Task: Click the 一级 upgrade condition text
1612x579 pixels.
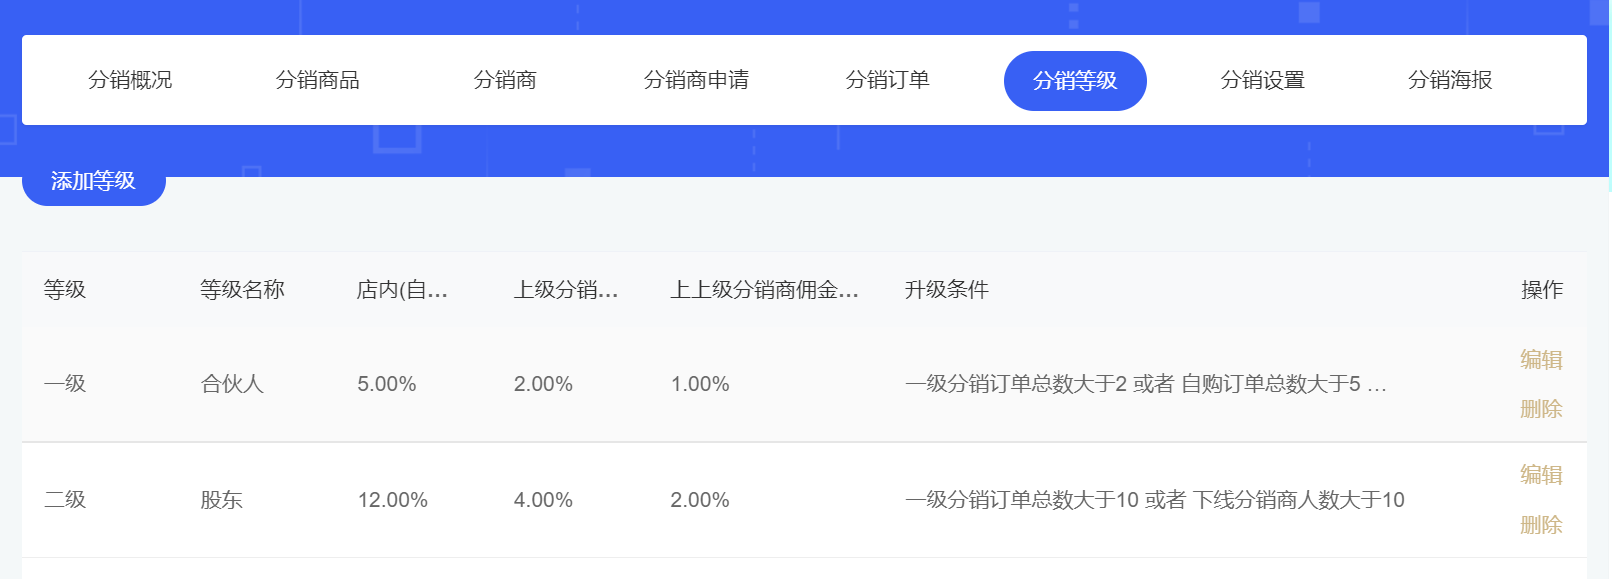Action: coord(1145,384)
